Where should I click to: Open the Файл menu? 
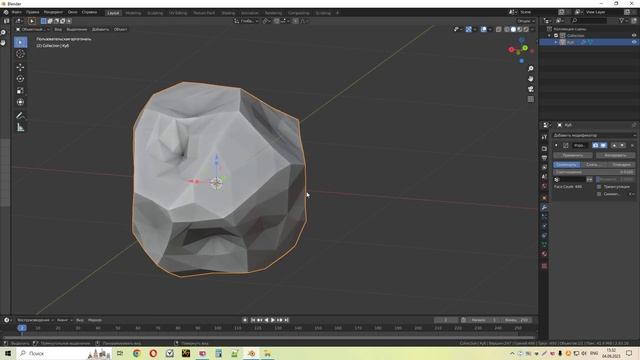16,12
